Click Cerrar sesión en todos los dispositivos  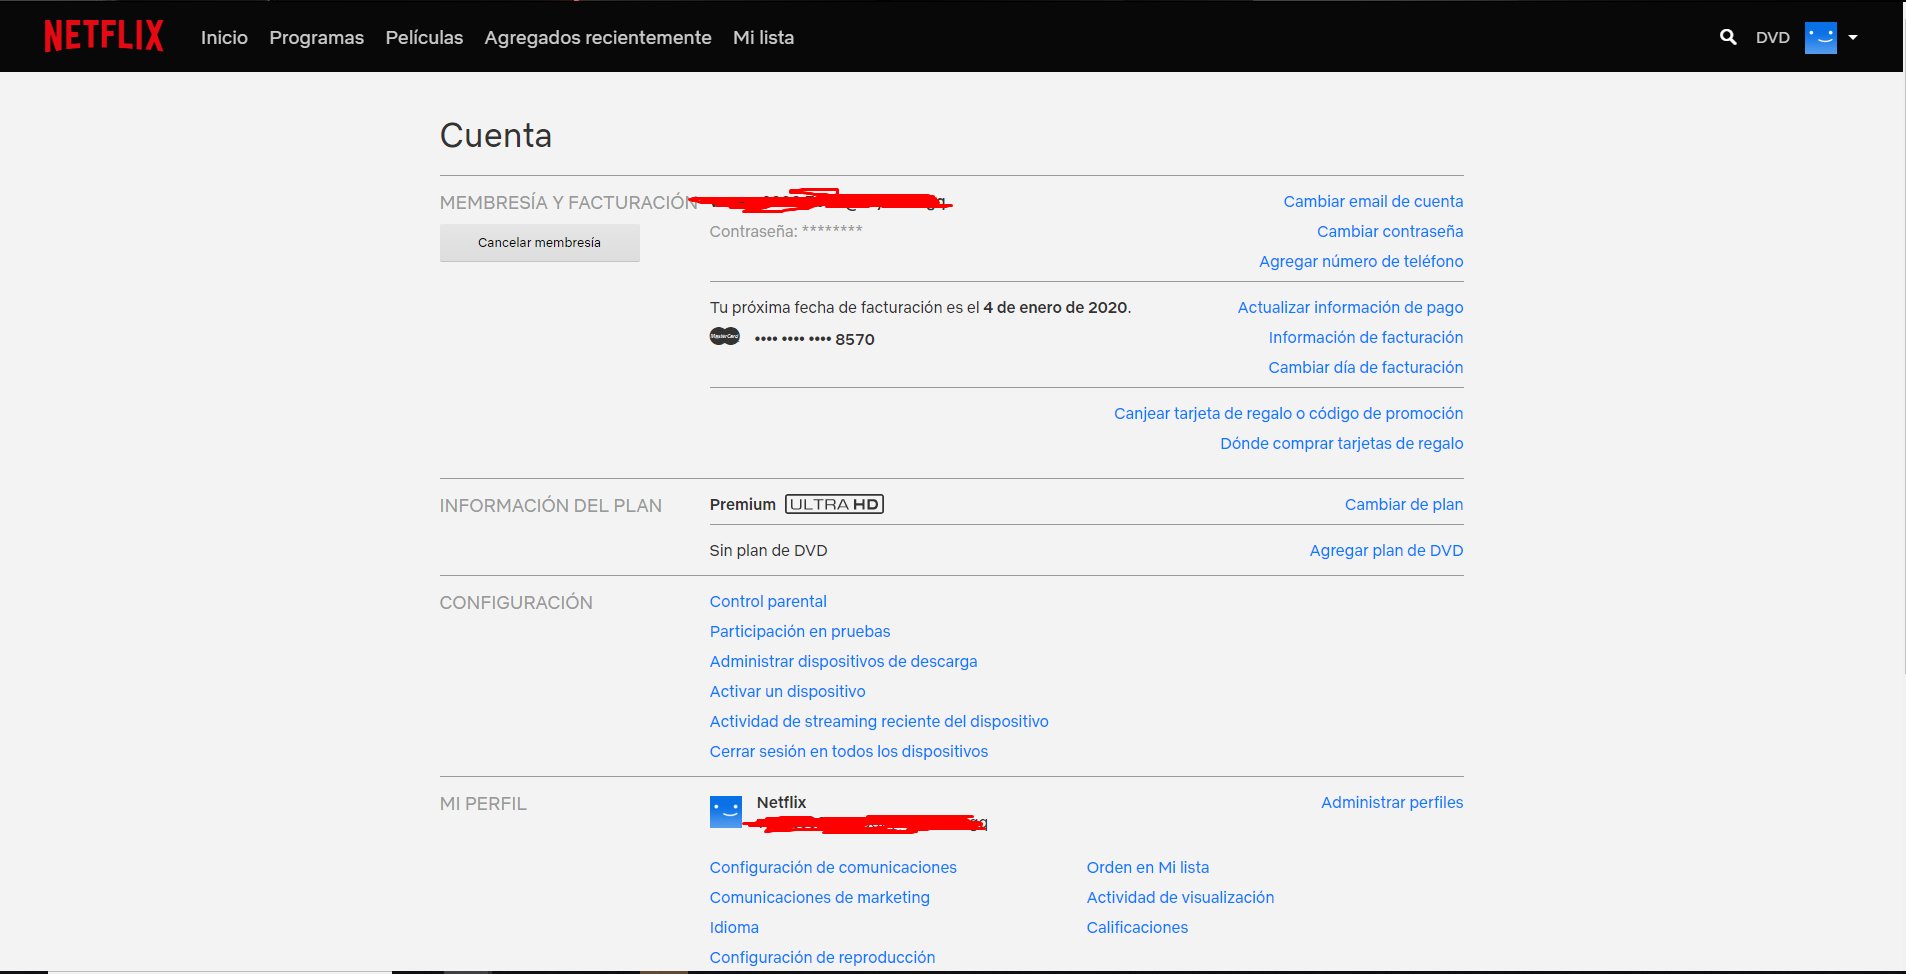pos(849,751)
